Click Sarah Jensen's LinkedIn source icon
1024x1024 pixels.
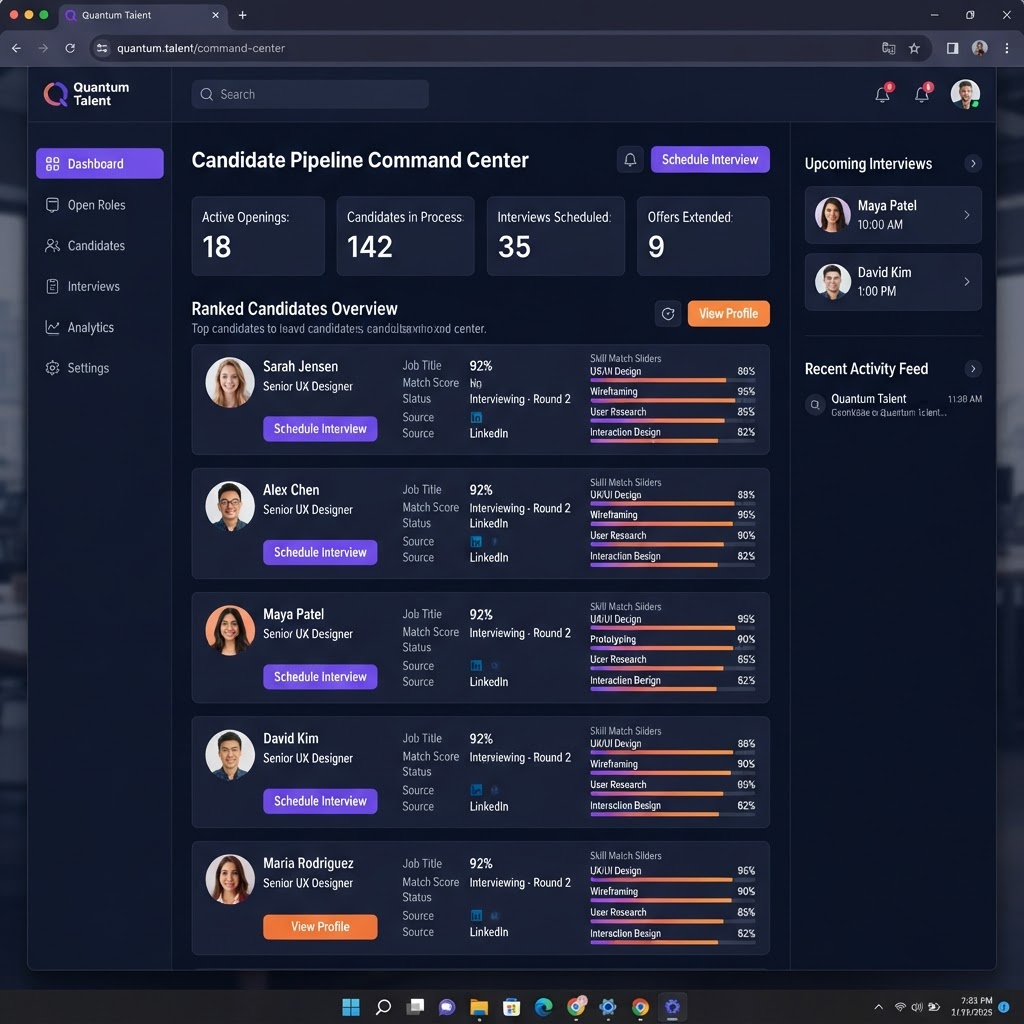[x=476, y=417]
